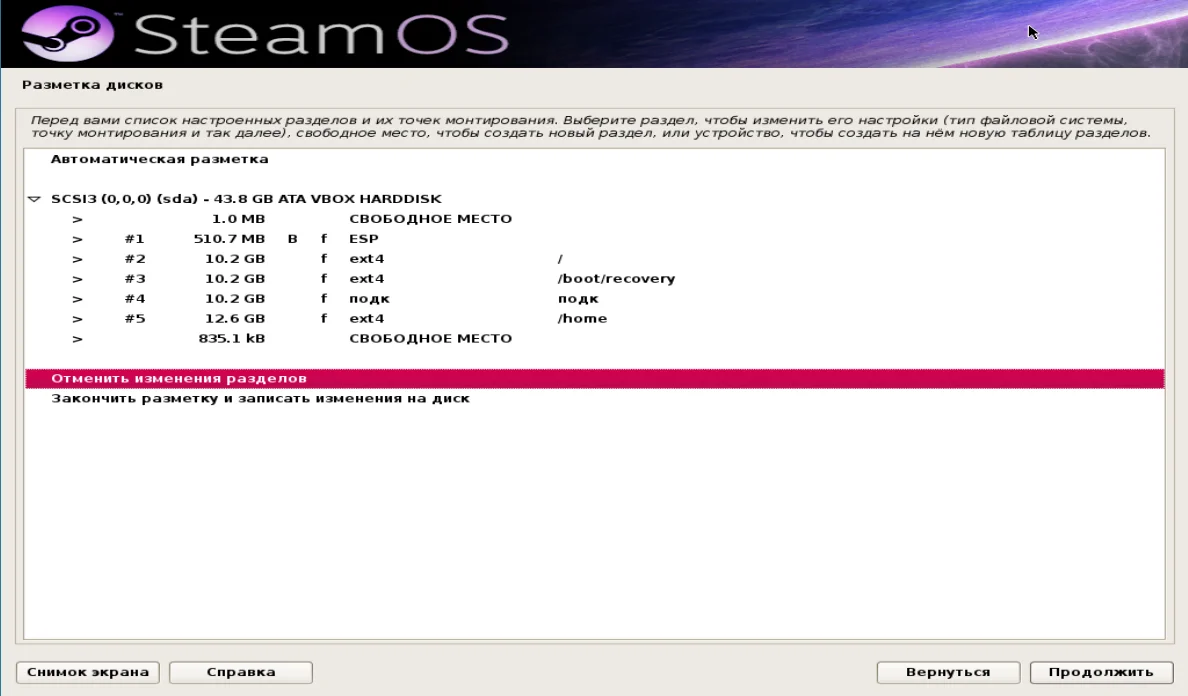Click the arrow marker of partition #3
Viewport: 1188px width, 696px height.
(x=77, y=279)
